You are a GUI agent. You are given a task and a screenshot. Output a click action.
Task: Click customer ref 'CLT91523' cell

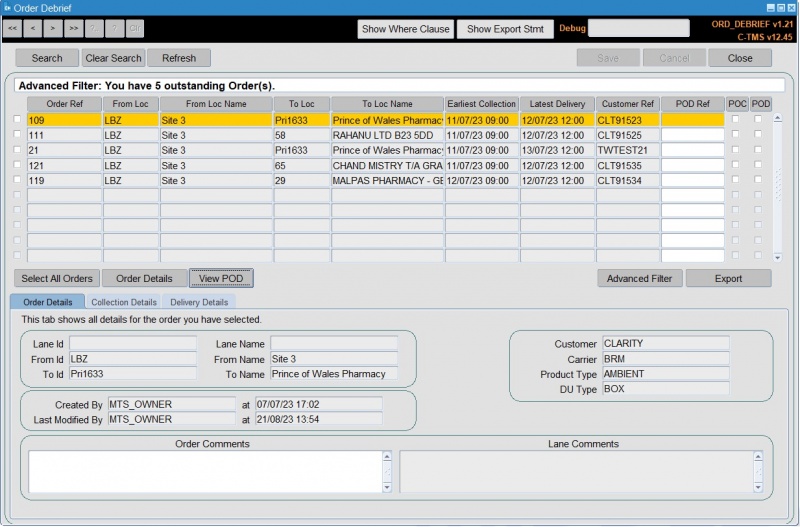click(628, 120)
